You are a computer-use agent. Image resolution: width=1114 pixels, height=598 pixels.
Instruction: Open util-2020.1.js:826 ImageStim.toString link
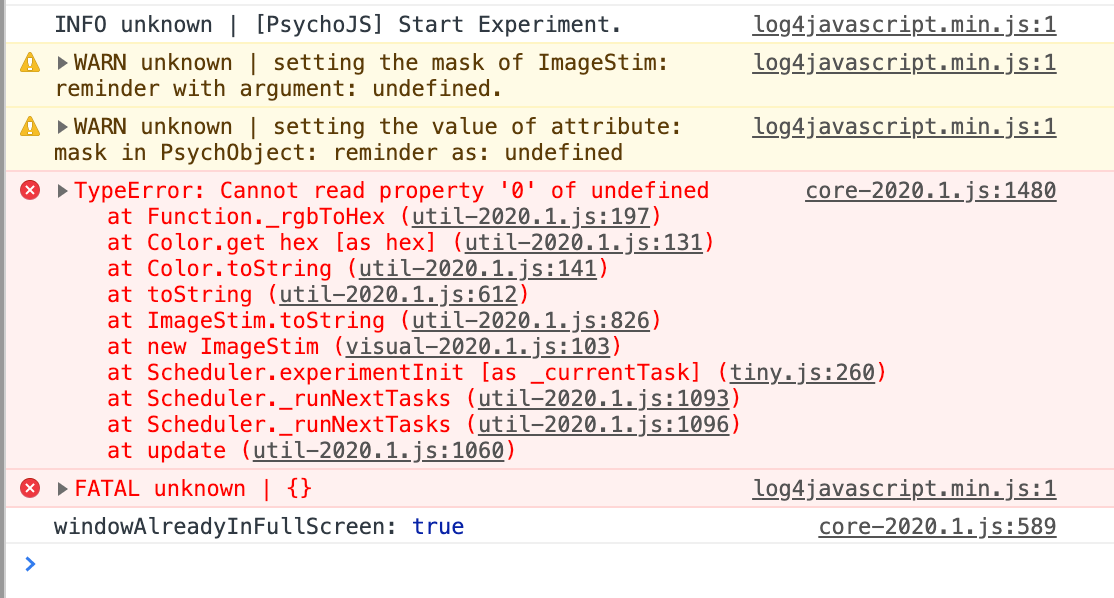(x=530, y=320)
